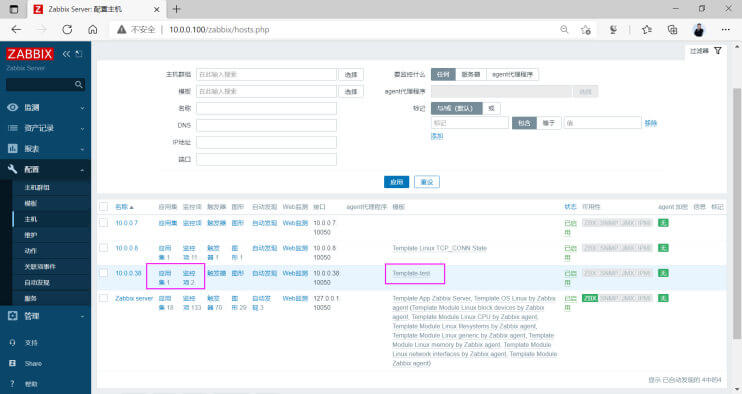Click in the DNS filter input field
The image size is (742, 394).
[266, 125]
